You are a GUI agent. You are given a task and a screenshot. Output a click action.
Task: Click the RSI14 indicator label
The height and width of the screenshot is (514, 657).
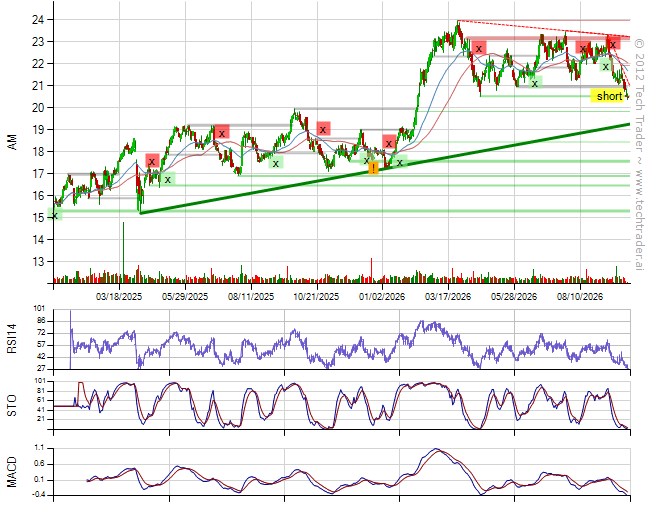point(12,339)
